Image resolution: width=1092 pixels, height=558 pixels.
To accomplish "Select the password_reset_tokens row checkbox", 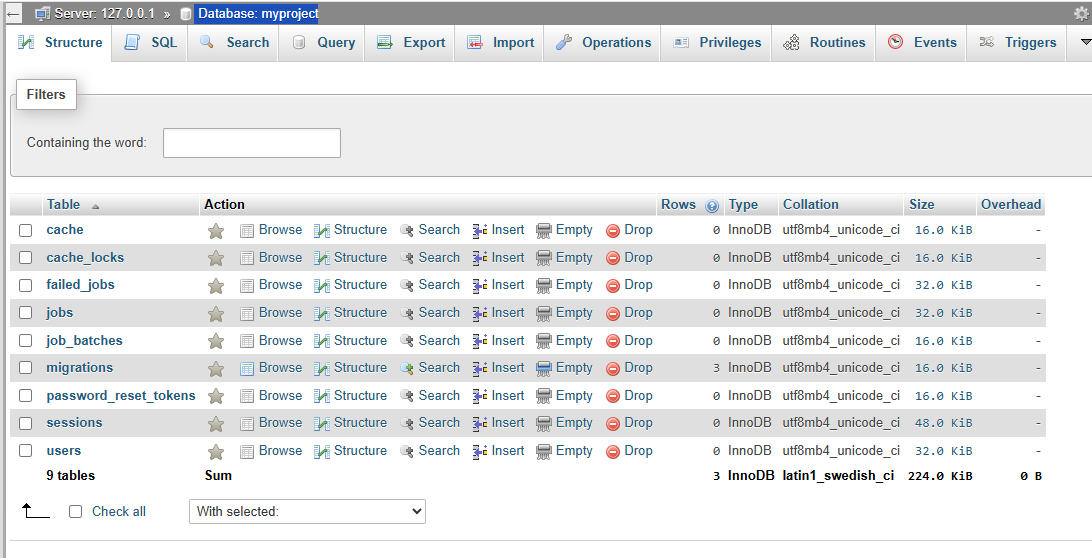I will pos(26,396).
